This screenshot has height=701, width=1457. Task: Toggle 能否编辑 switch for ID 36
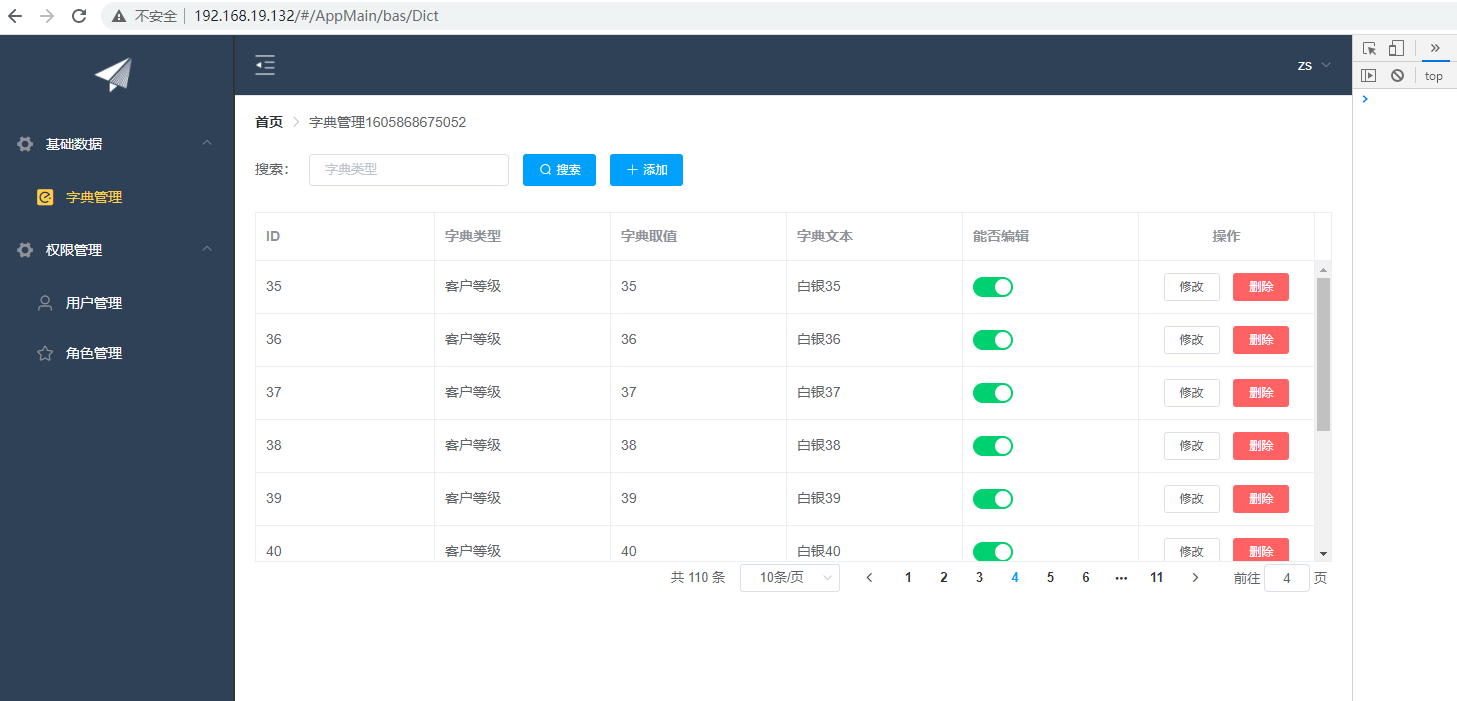pyautogui.click(x=993, y=340)
